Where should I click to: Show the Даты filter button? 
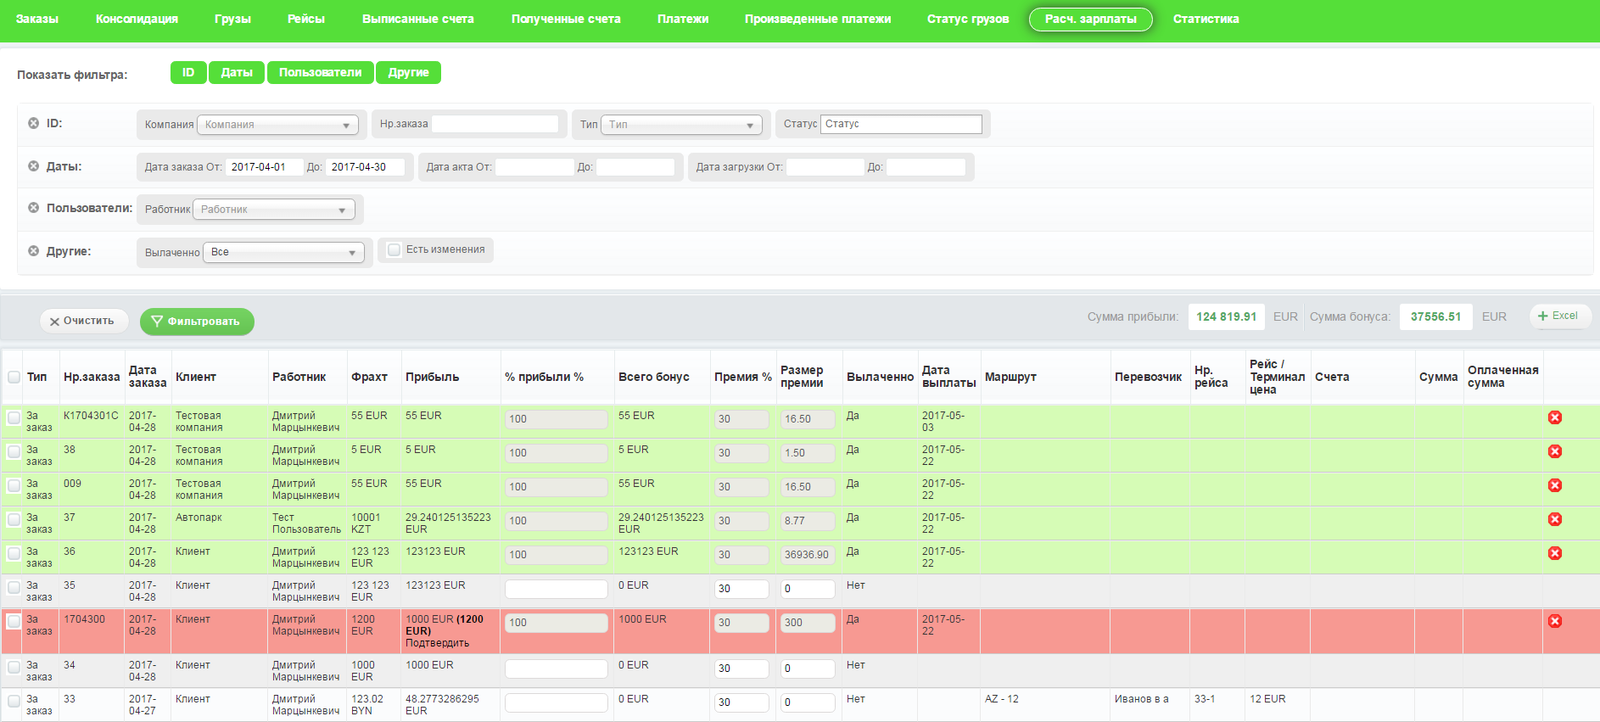pos(237,73)
